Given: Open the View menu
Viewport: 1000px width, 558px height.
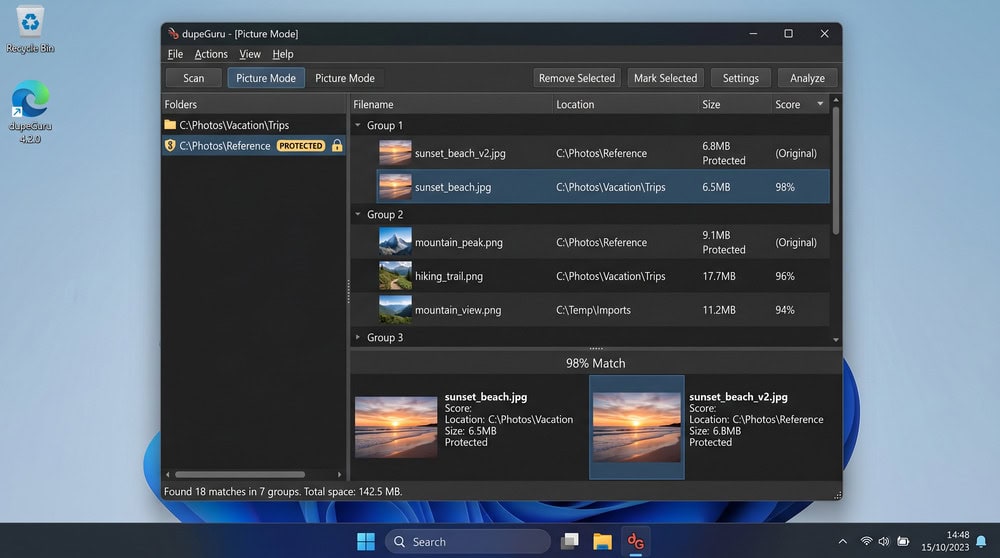Looking at the screenshot, I should (x=250, y=54).
